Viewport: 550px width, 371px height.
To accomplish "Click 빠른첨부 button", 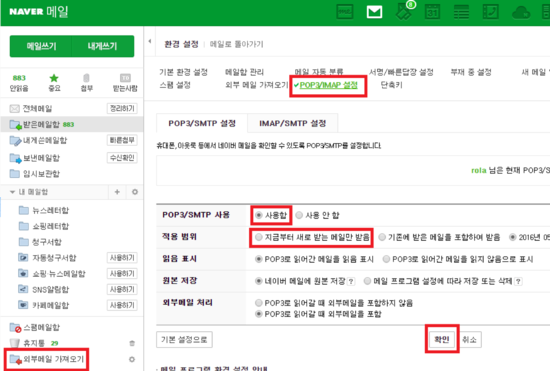I will (x=122, y=140).
